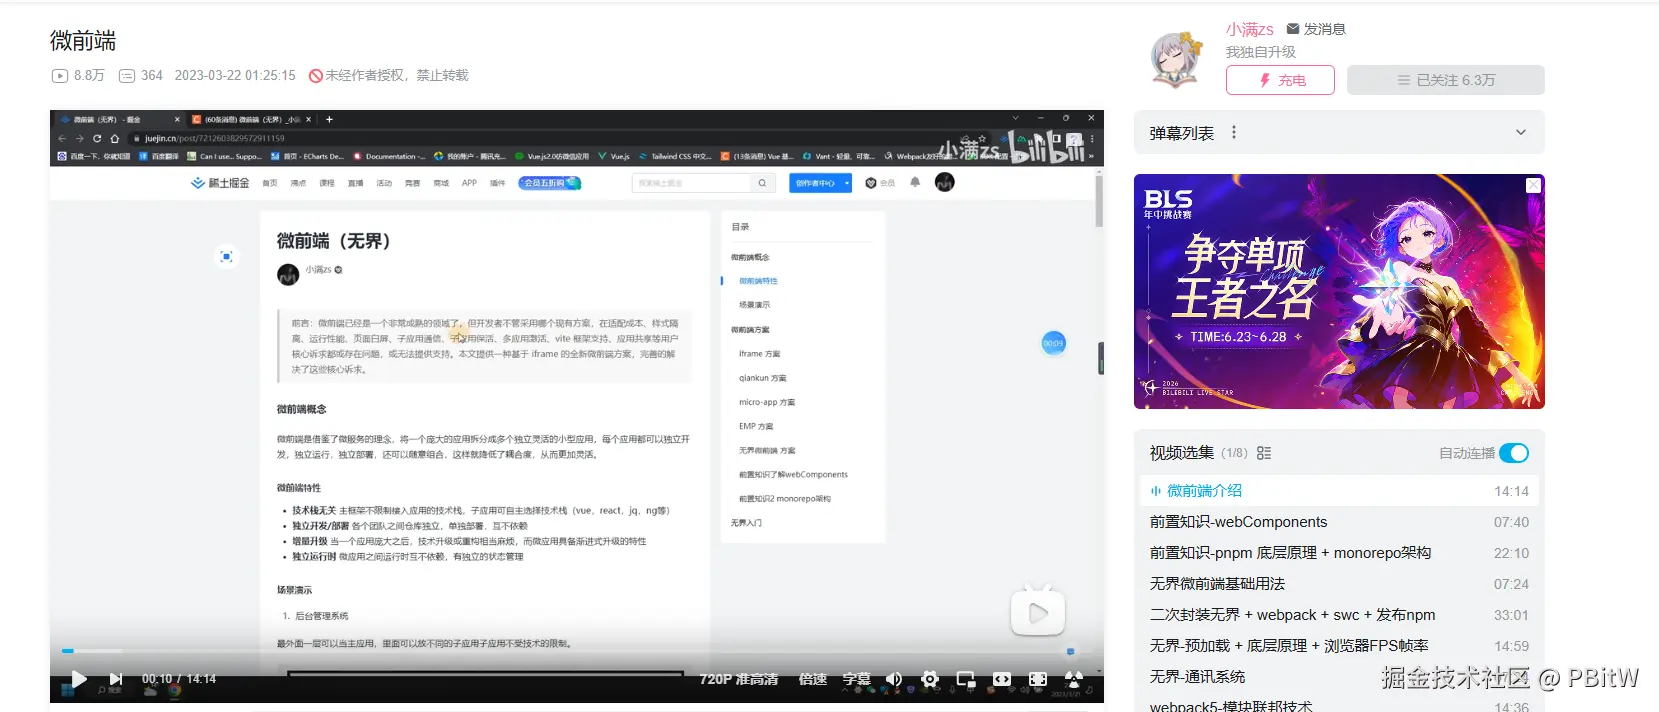The image size is (1659, 712).
Task: Enter fullscreen with the corner-brackets icon
Action: pos(1038,679)
